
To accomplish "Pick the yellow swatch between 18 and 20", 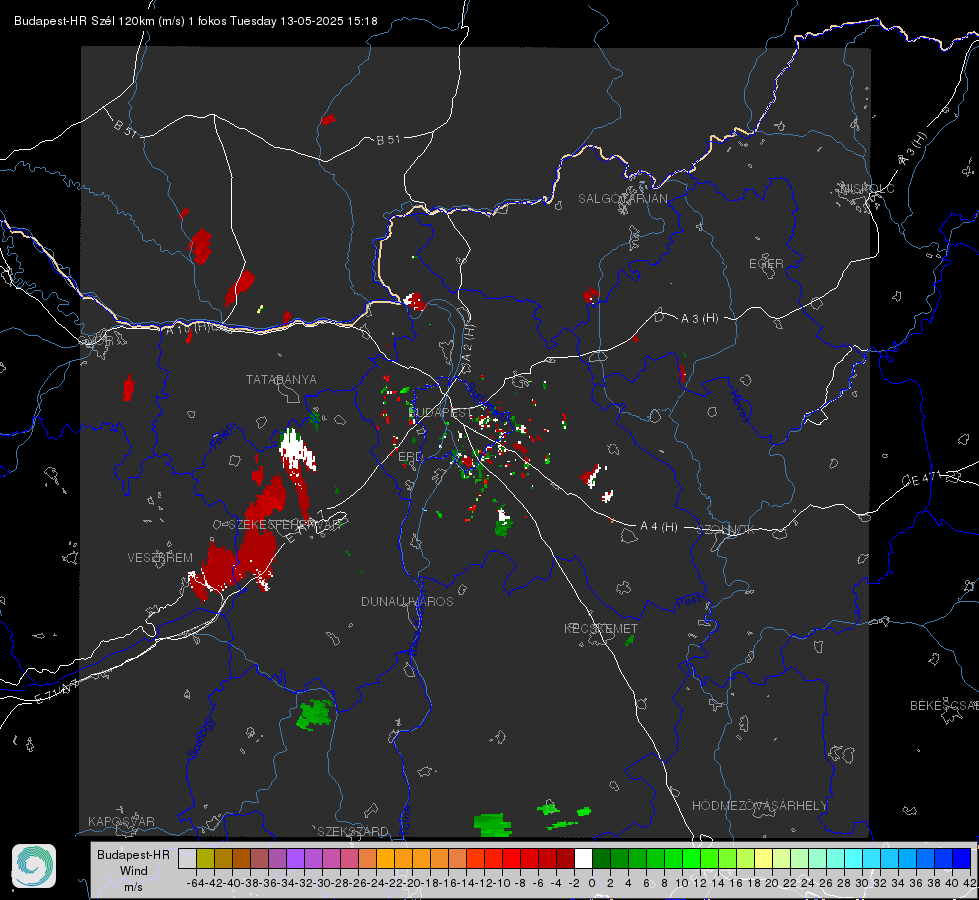I will coord(763,858).
